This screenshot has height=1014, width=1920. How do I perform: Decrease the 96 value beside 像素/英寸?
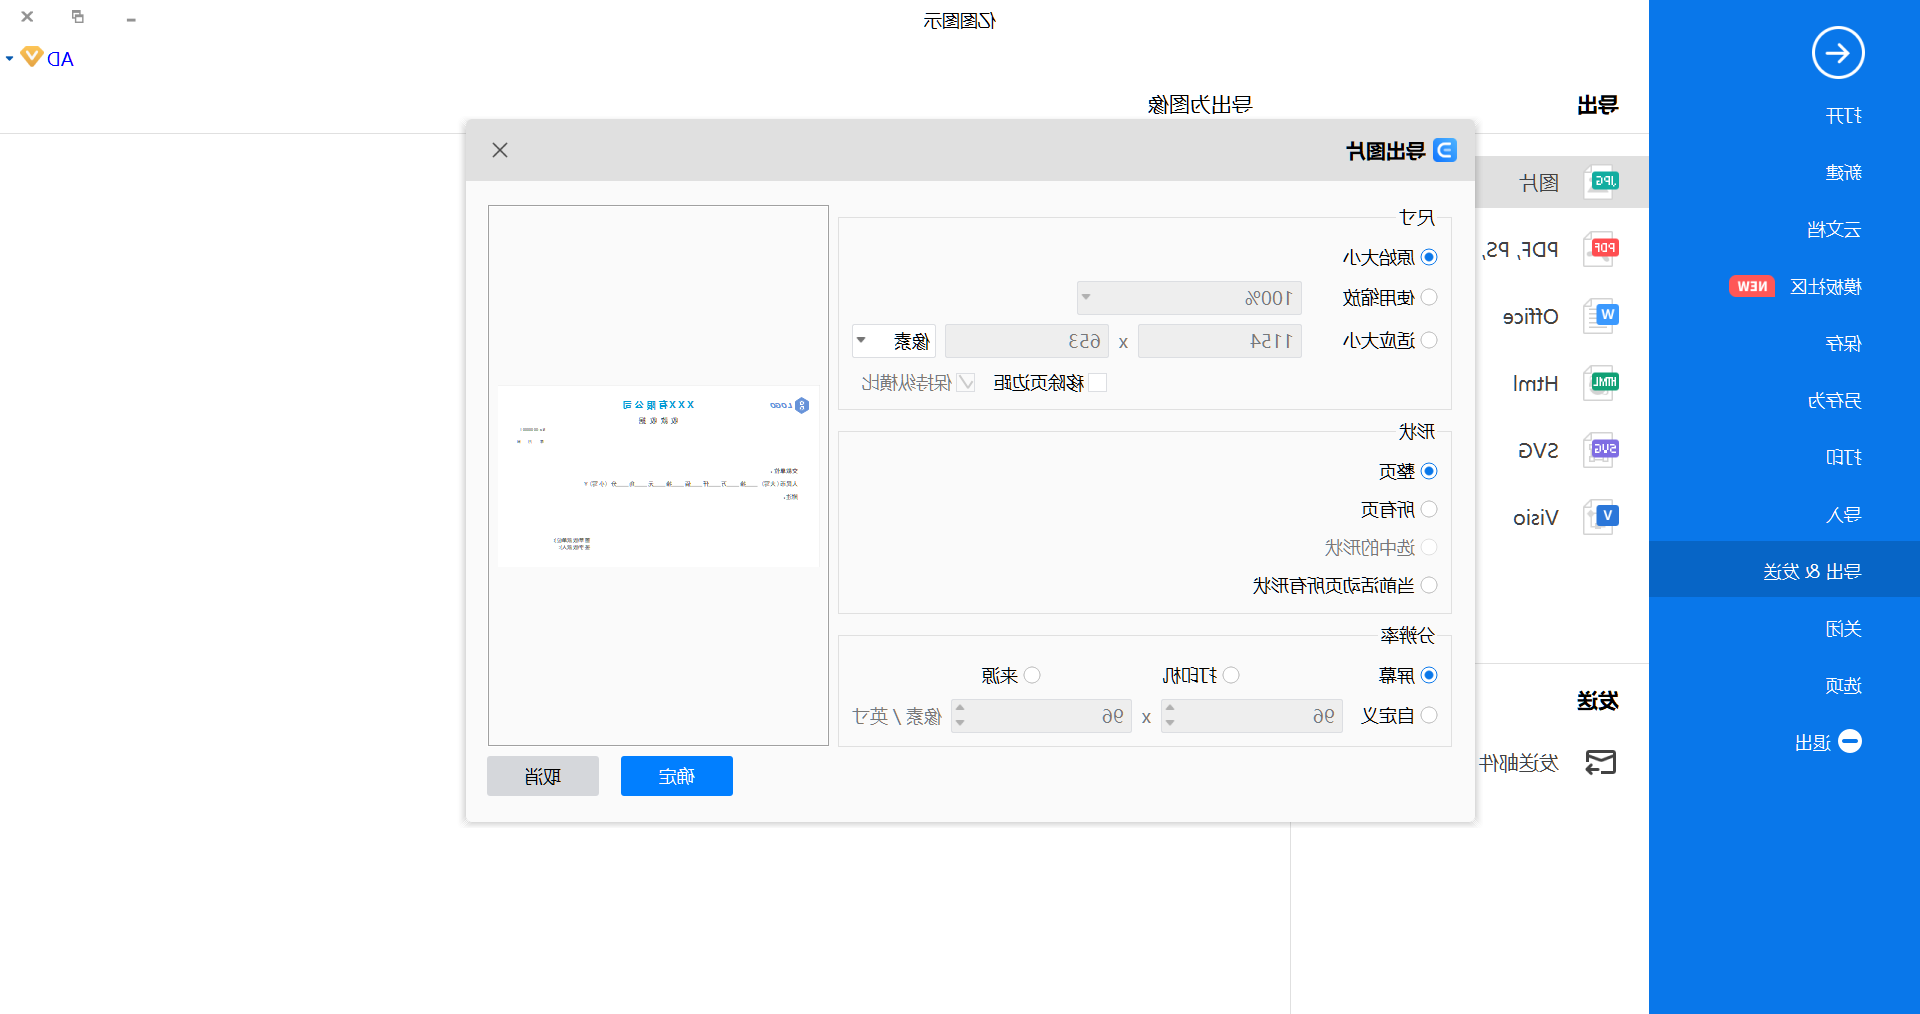[960, 723]
